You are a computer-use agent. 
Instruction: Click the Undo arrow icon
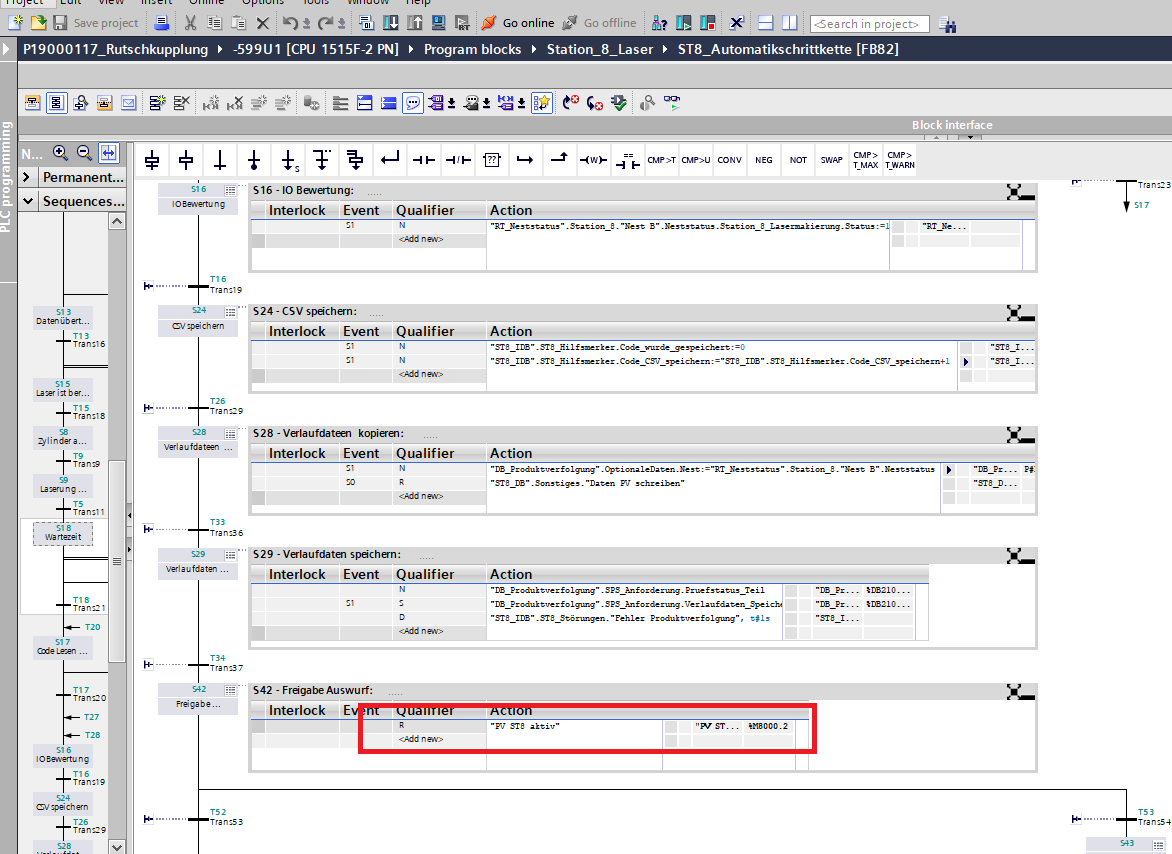(290, 22)
